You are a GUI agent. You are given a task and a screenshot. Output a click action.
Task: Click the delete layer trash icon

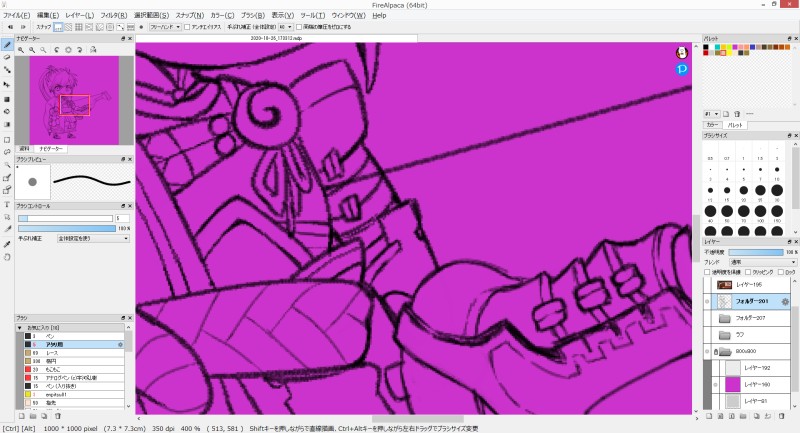coord(781,416)
